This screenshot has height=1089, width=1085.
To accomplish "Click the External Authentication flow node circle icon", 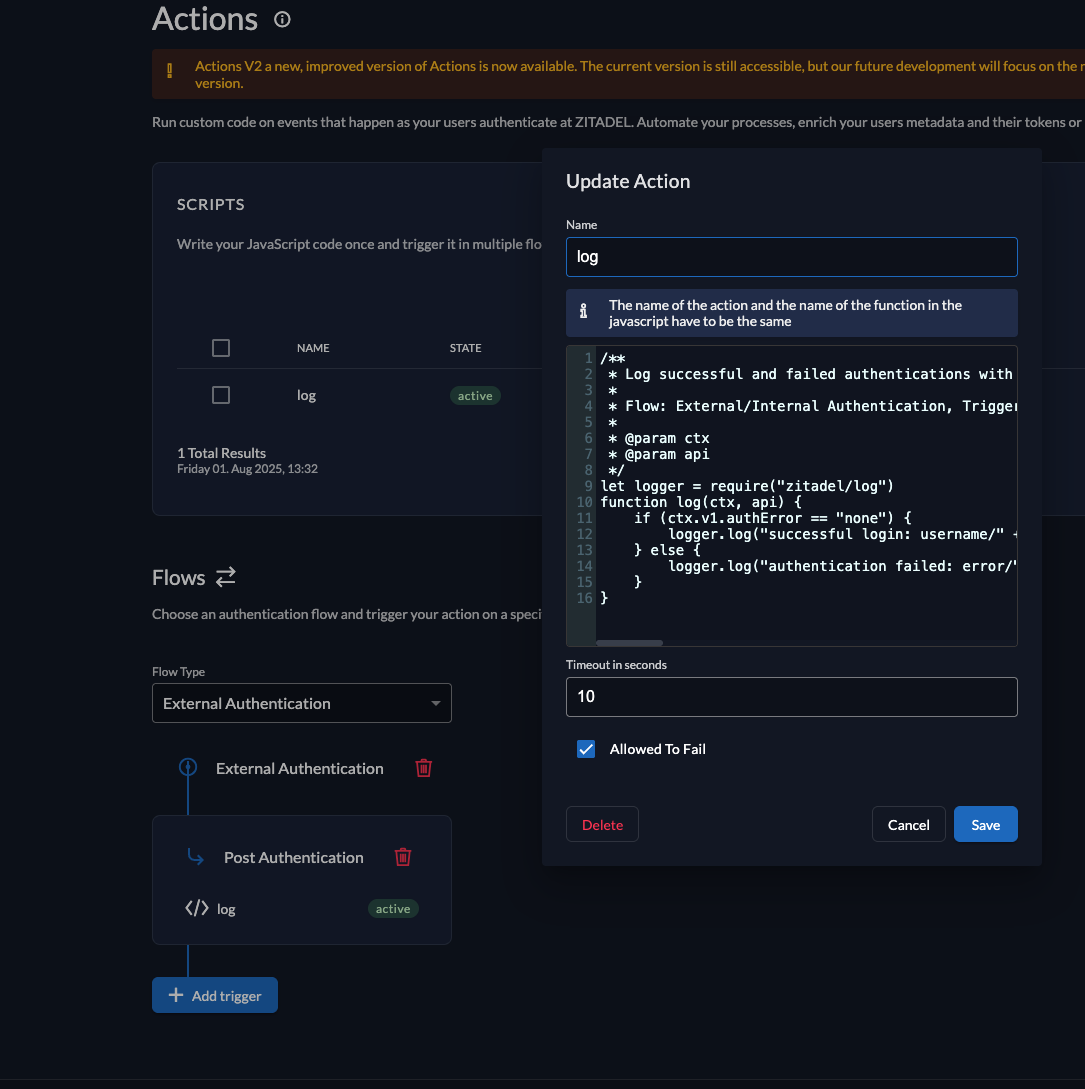I will tap(188, 767).
